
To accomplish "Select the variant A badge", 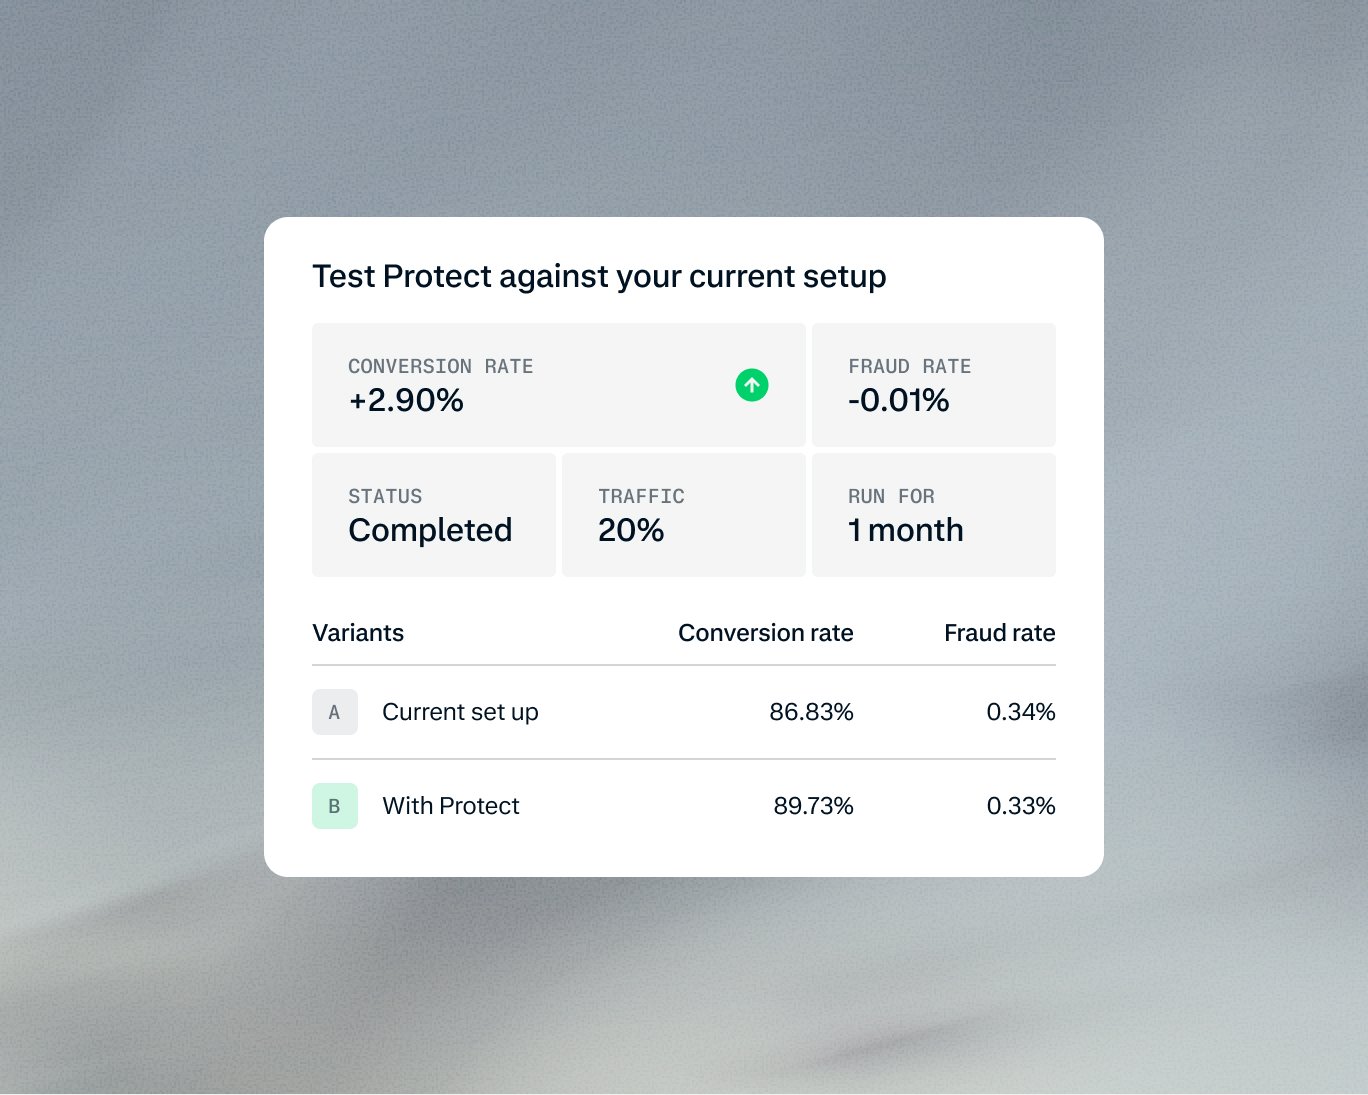I will point(335,712).
